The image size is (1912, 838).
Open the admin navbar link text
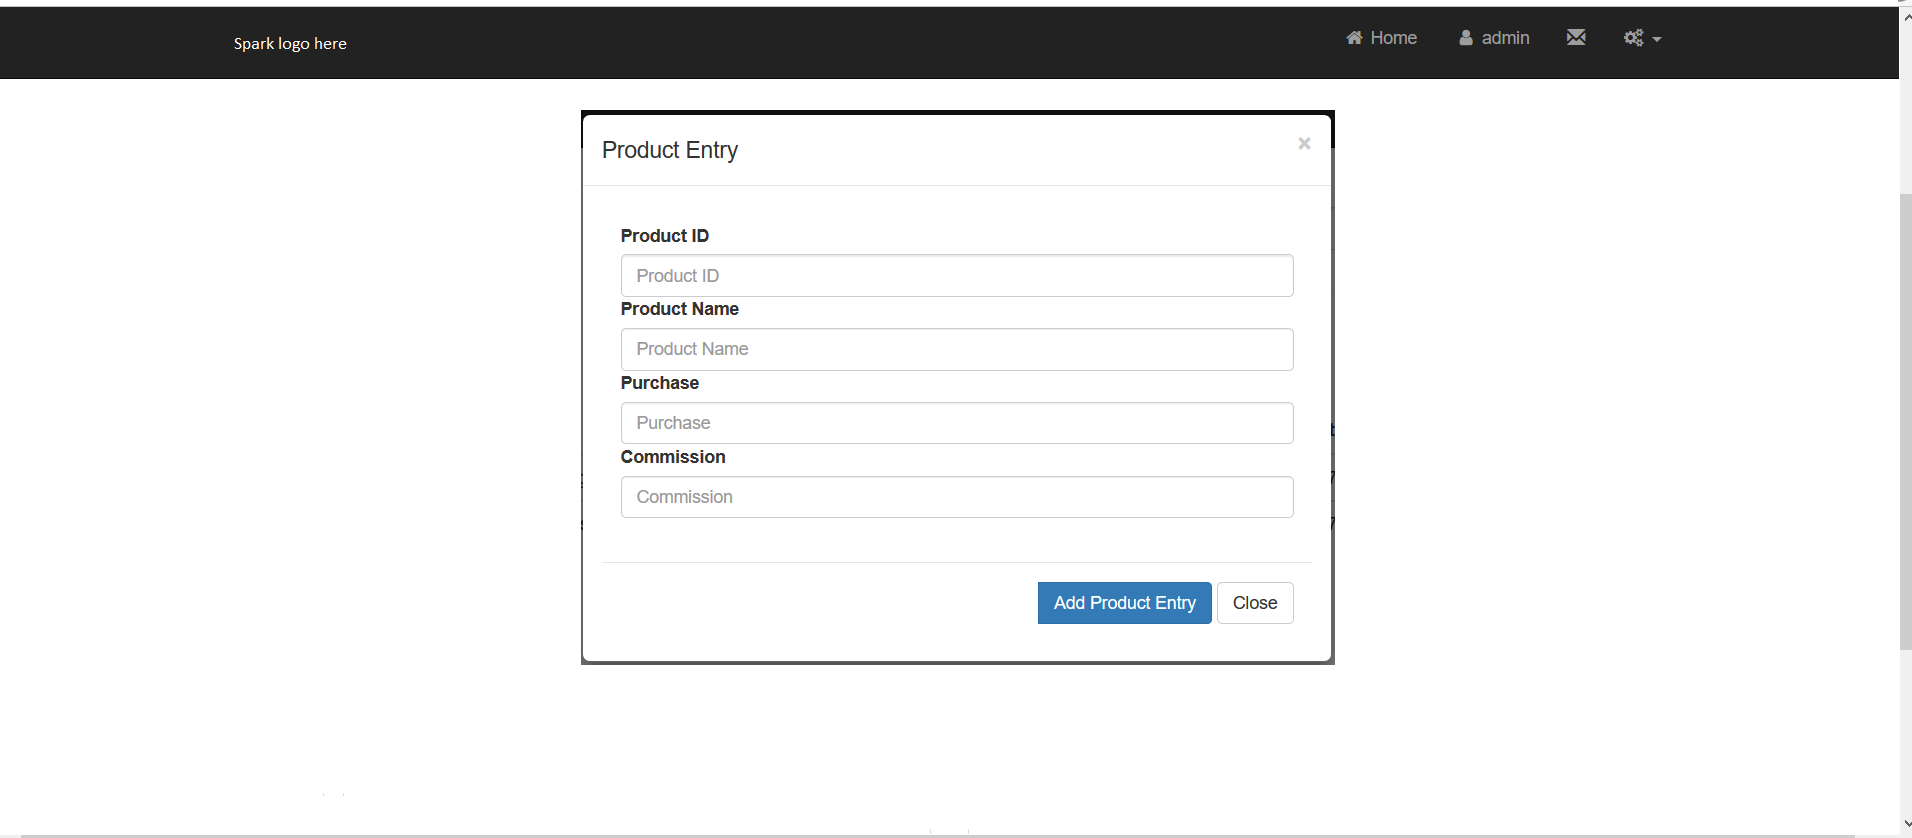(x=1505, y=38)
